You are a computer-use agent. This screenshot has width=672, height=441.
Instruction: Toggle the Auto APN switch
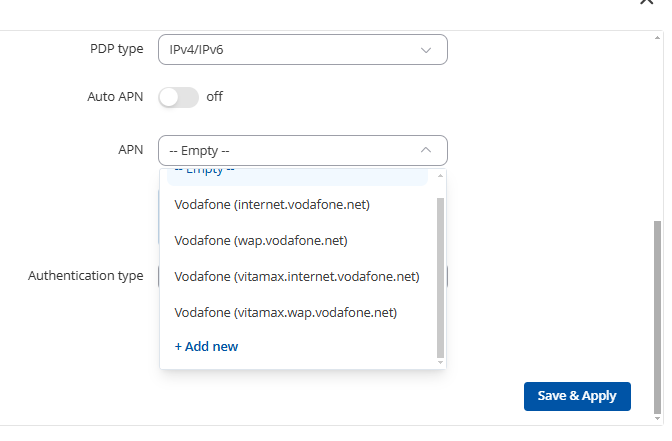coord(178,97)
